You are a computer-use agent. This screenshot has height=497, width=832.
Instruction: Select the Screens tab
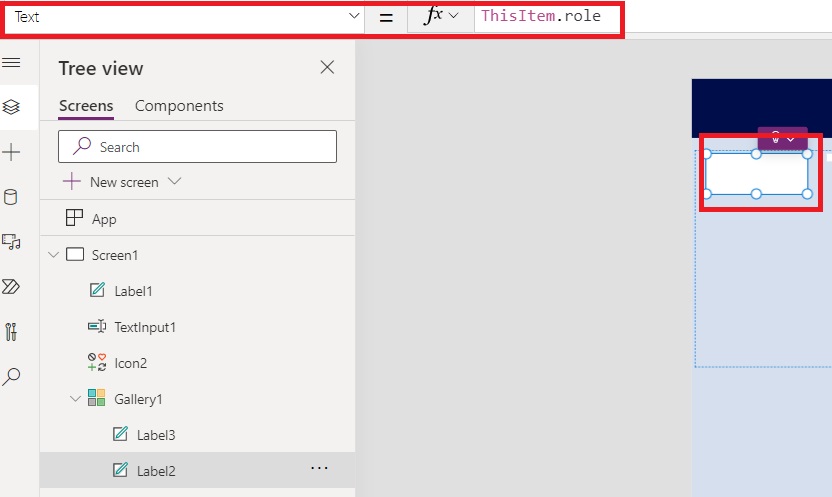click(86, 106)
